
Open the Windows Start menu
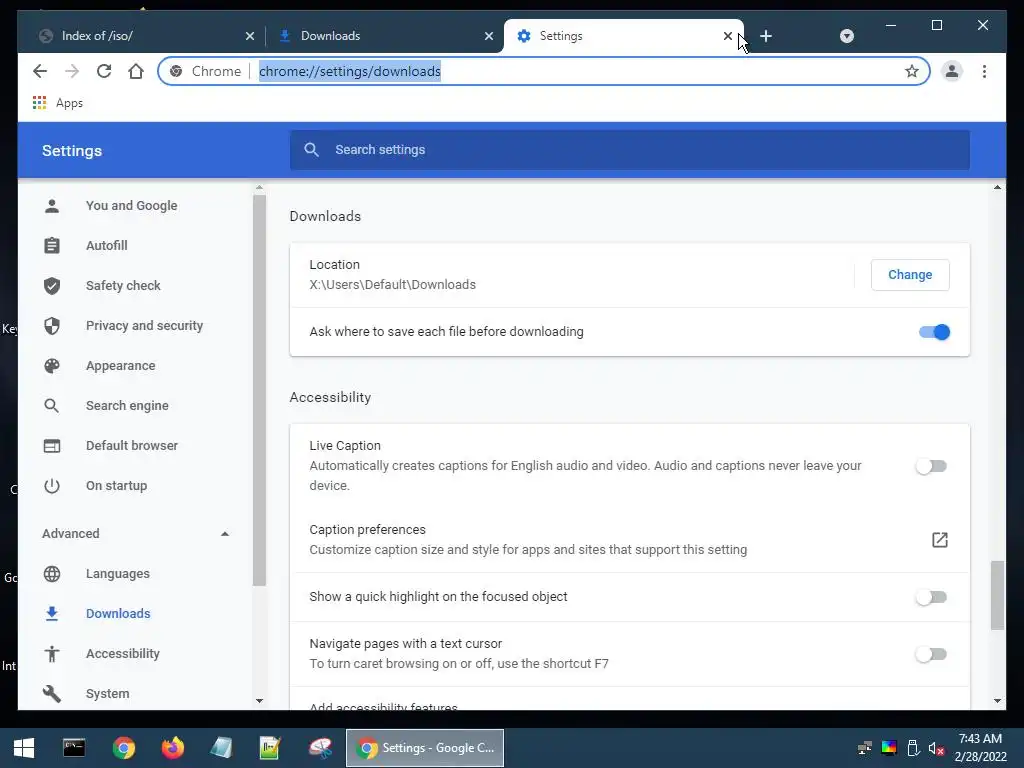click(24, 748)
